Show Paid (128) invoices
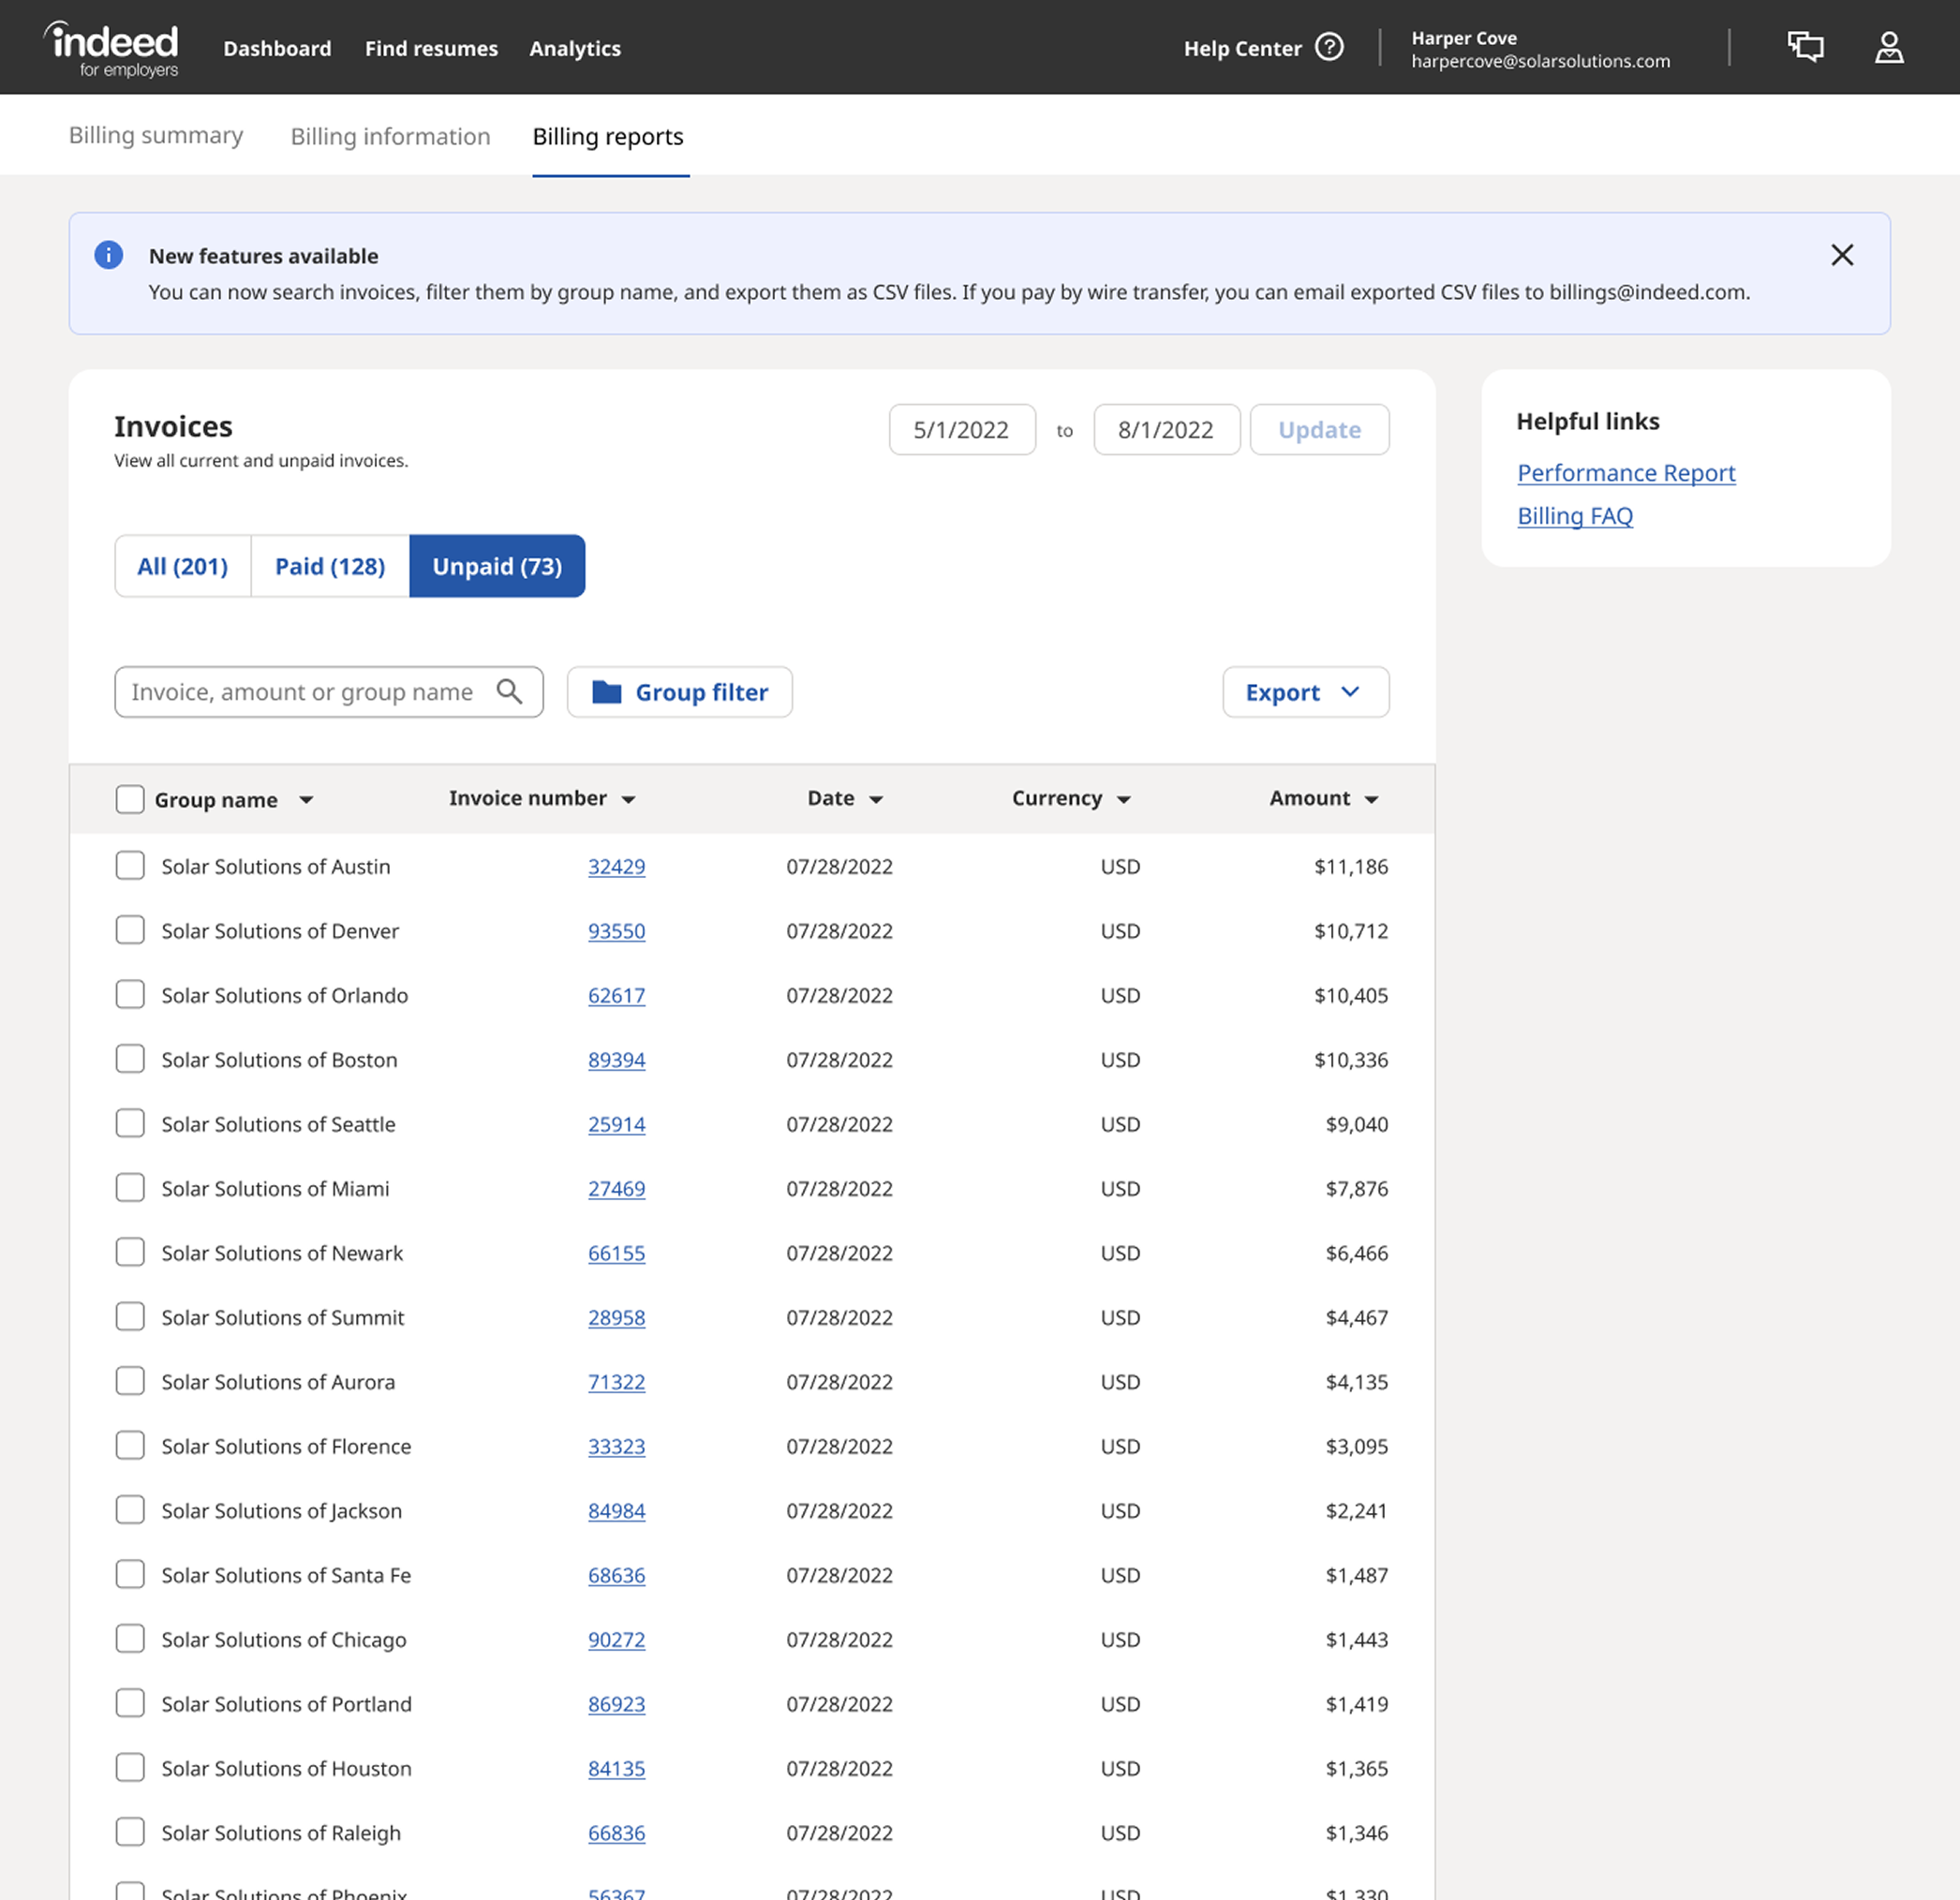The image size is (1960, 1900). tap(330, 566)
